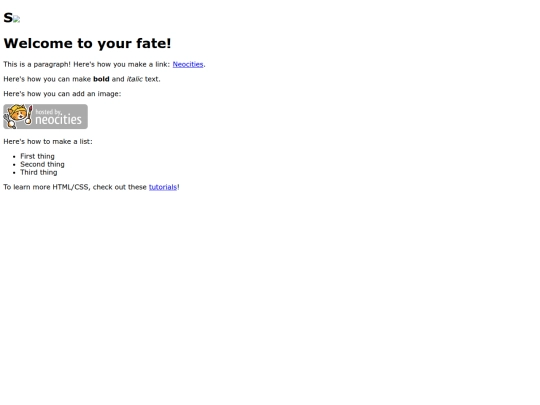This screenshot has height=405, width=540.
Task: Click the text 'To learn more HTML/CSS'
Action: [46, 187]
